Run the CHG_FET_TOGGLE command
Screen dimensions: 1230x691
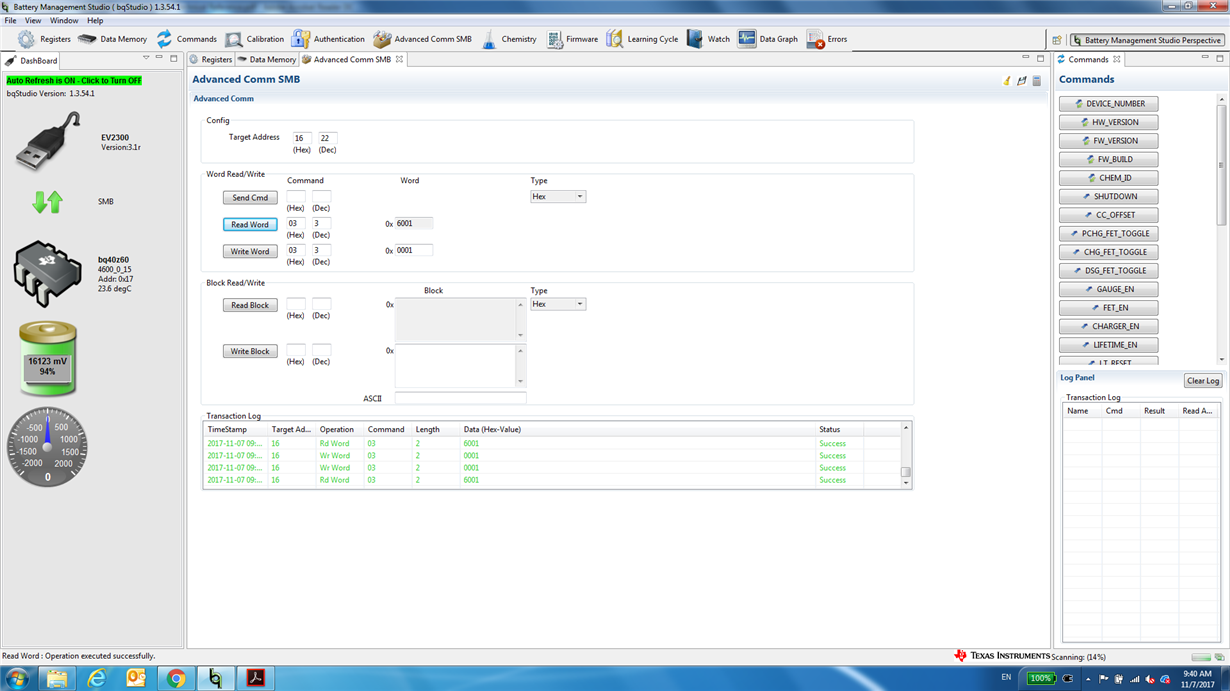click(1109, 252)
